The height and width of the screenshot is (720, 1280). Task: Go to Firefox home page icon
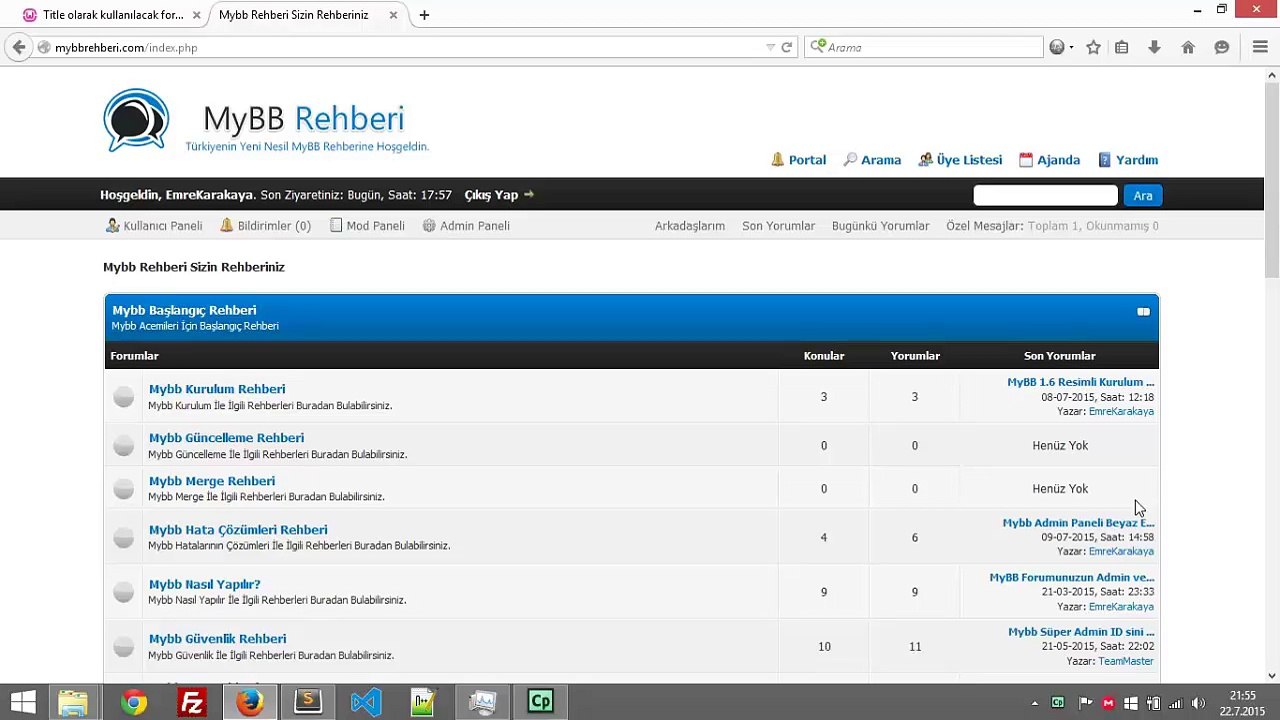tap(1188, 47)
